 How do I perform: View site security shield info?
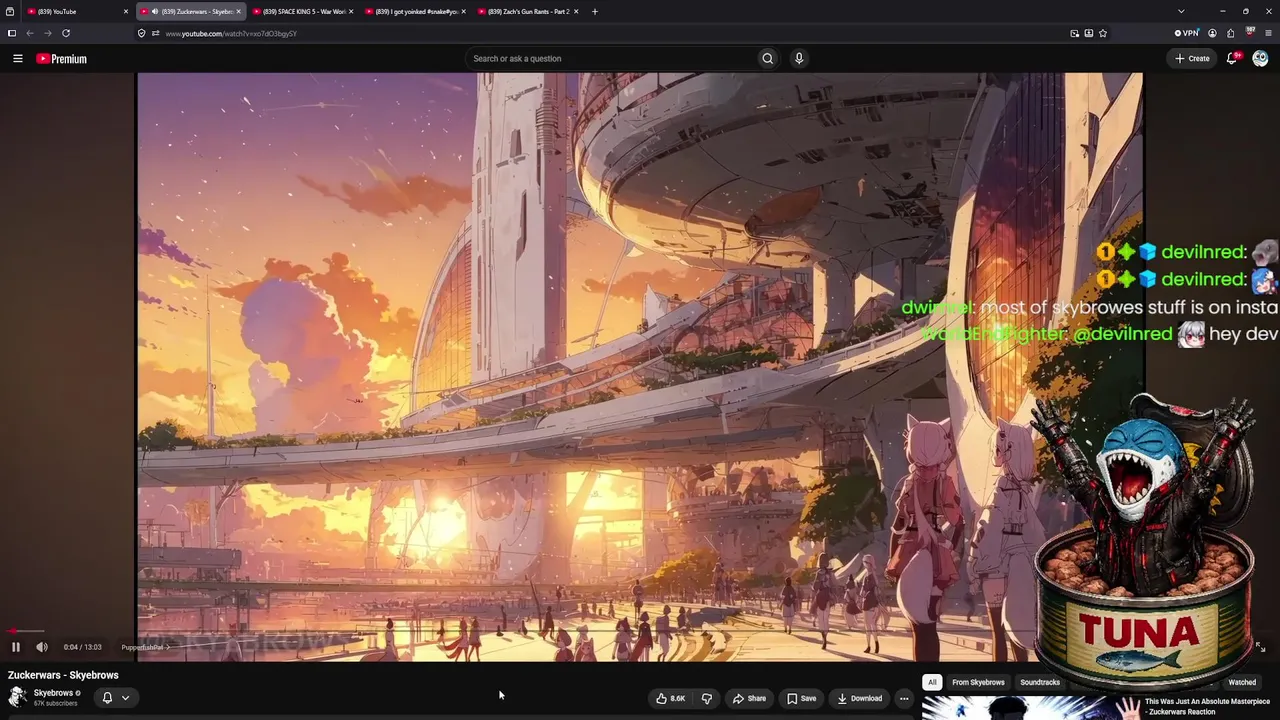142,33
